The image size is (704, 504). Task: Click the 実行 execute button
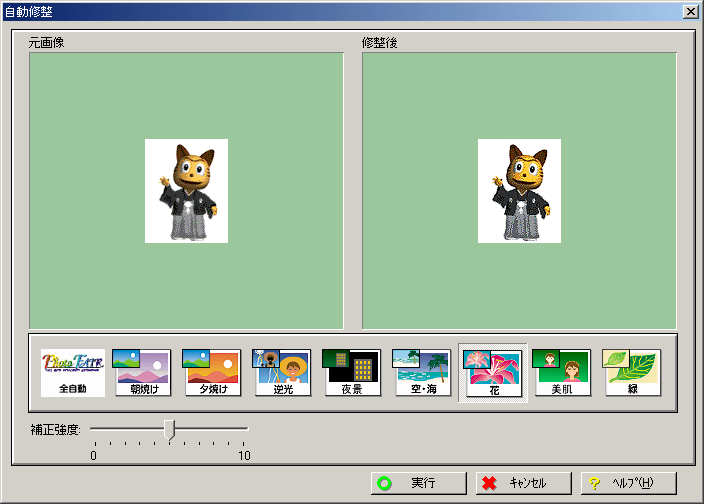[419, 483]
